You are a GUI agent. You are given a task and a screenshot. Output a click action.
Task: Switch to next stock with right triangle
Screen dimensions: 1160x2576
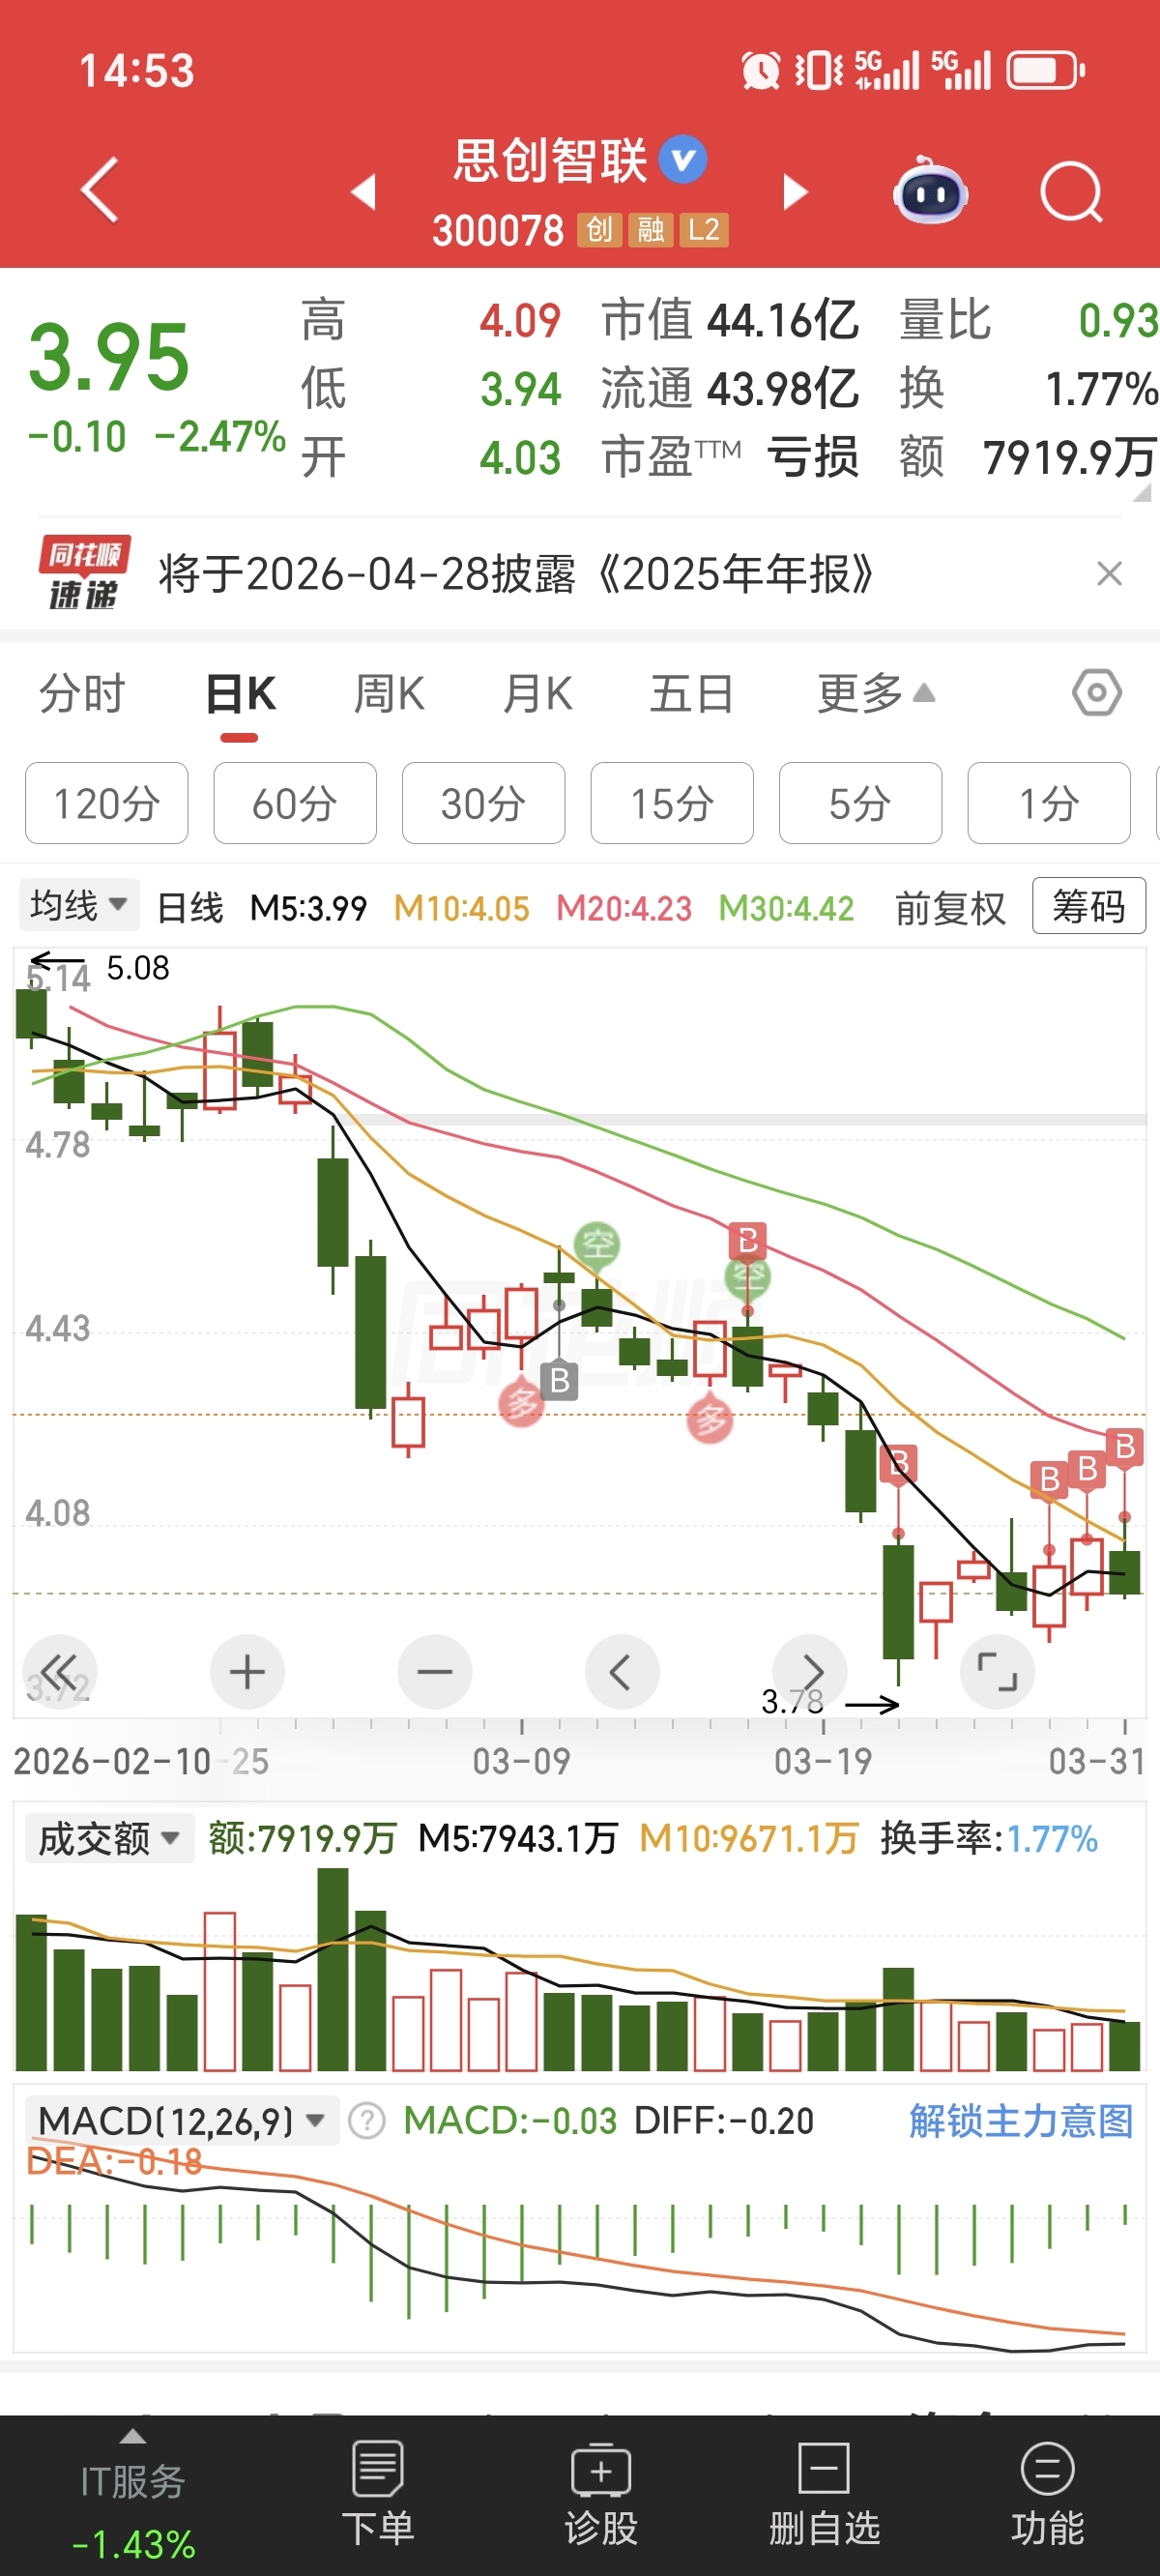(x=795, y=191)
